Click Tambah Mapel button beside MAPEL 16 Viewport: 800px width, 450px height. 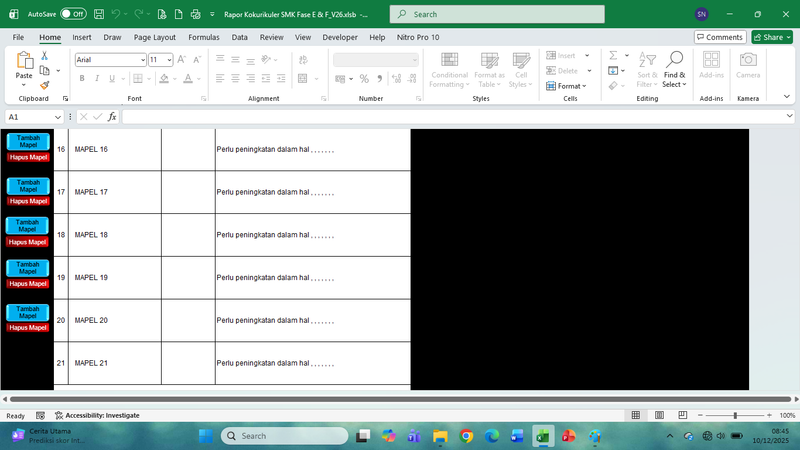tap(28, 142)
